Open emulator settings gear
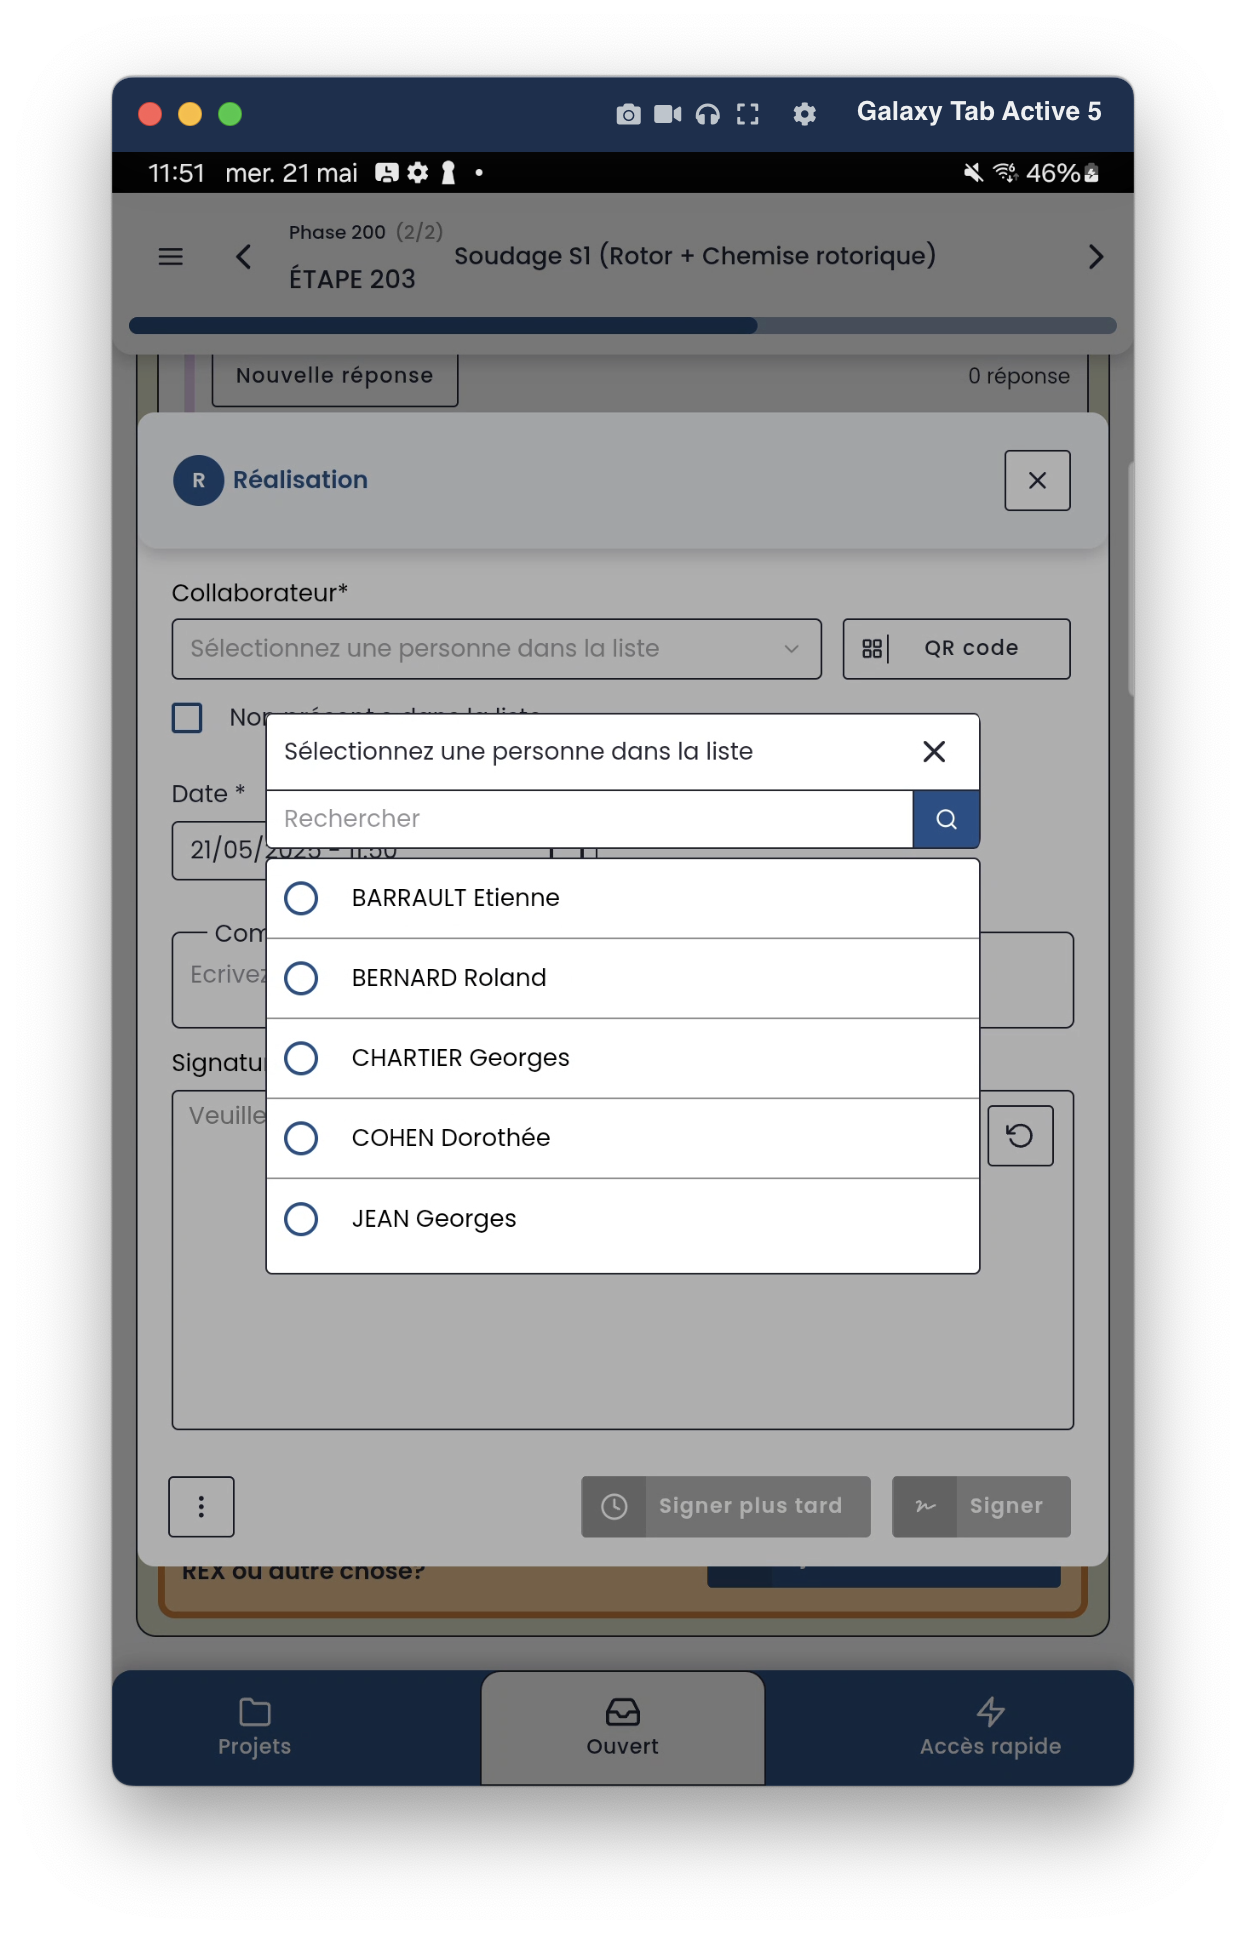Screen dimensions: 1246x1934 (x=804, y=115)
